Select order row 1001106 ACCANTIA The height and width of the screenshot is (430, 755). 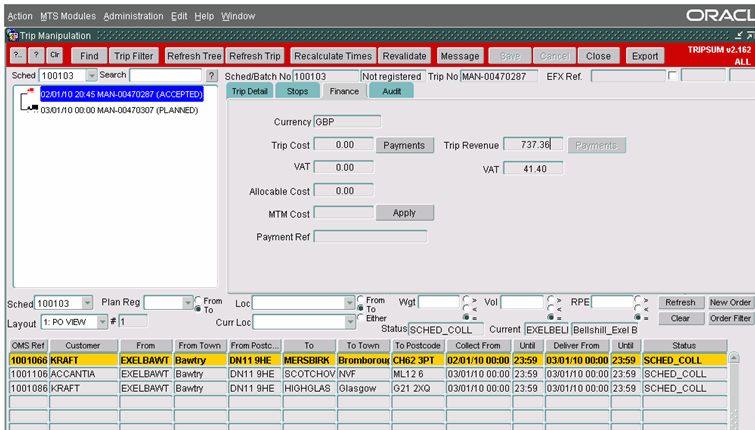[368, 374]
